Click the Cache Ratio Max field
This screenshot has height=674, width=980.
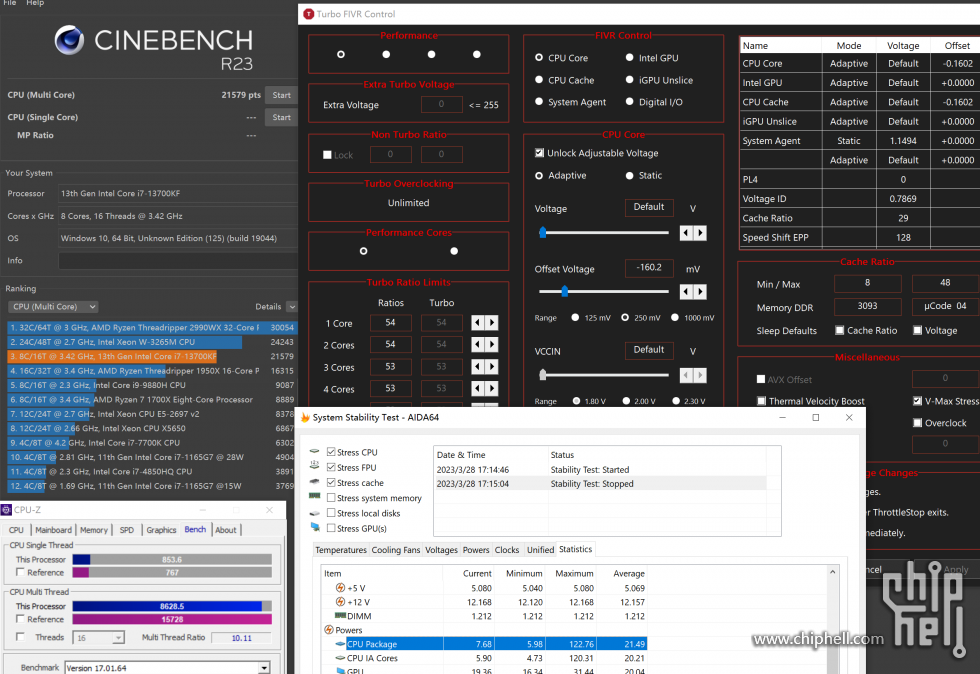[x=945, y=283]
